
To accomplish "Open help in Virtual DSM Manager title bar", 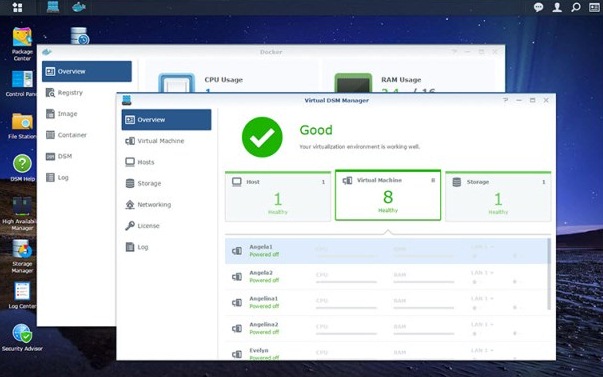I will click(x=505, y=100).
